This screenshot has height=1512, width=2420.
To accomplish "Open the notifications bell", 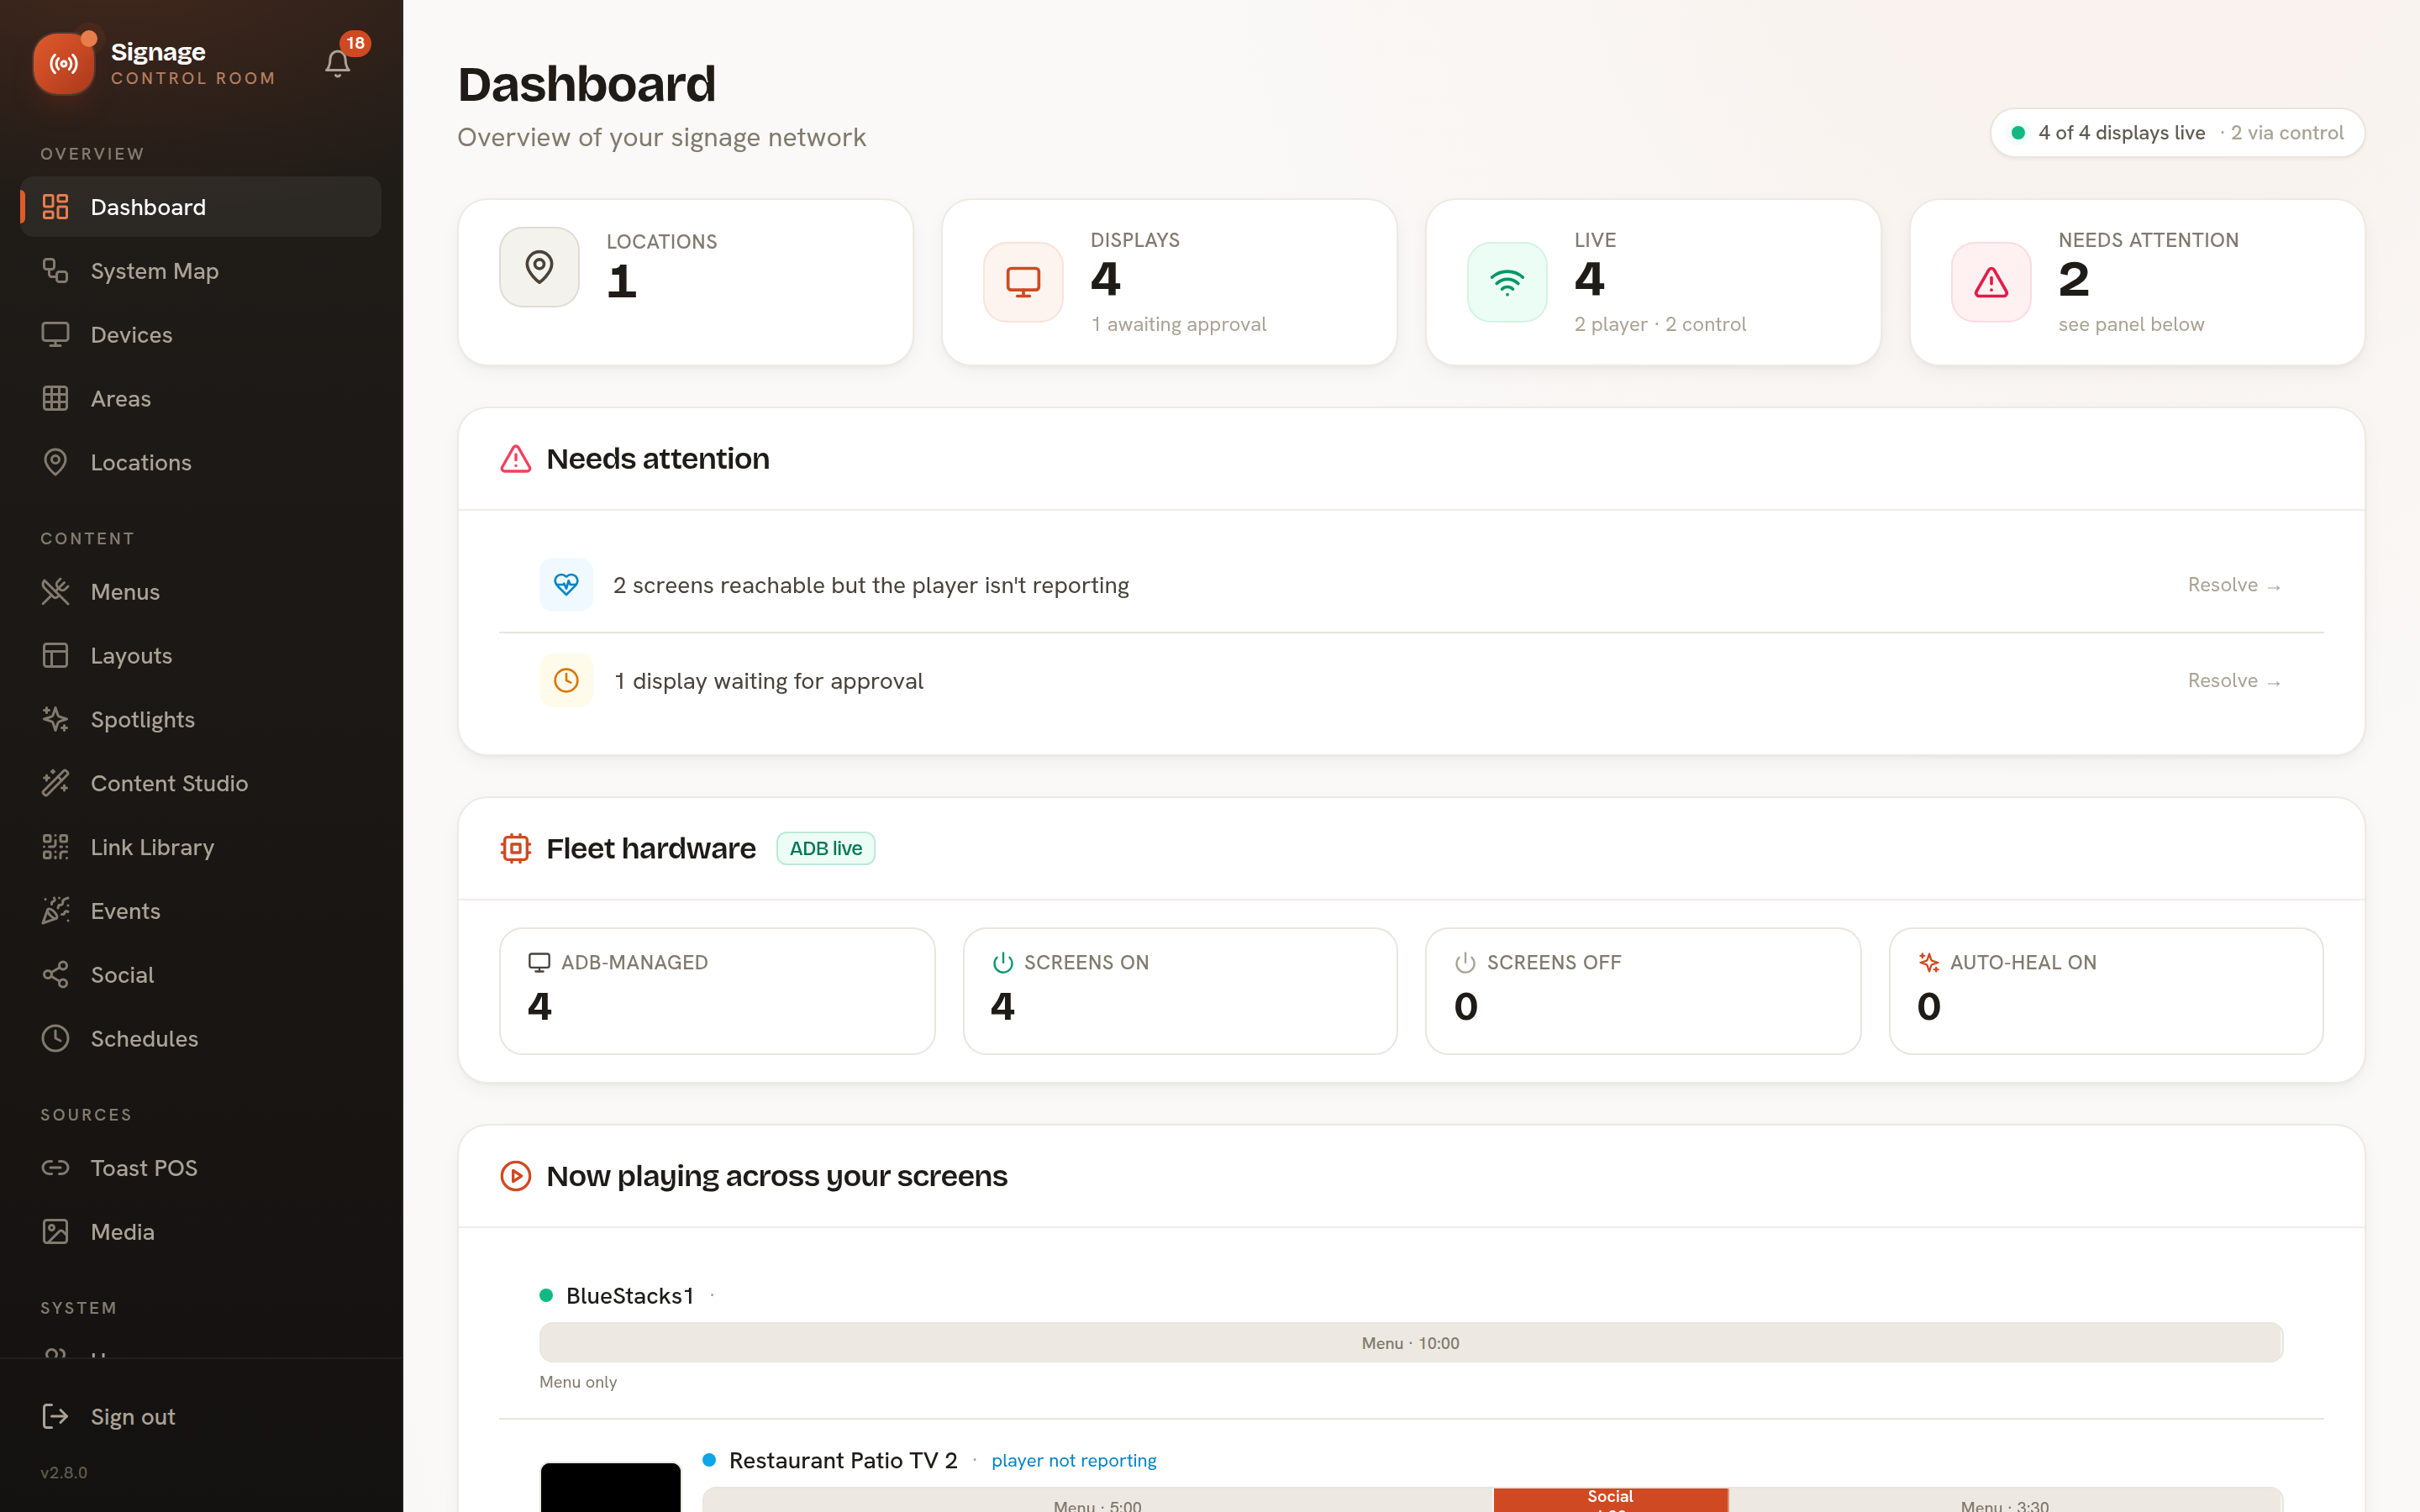I will (x=337, y=64).
